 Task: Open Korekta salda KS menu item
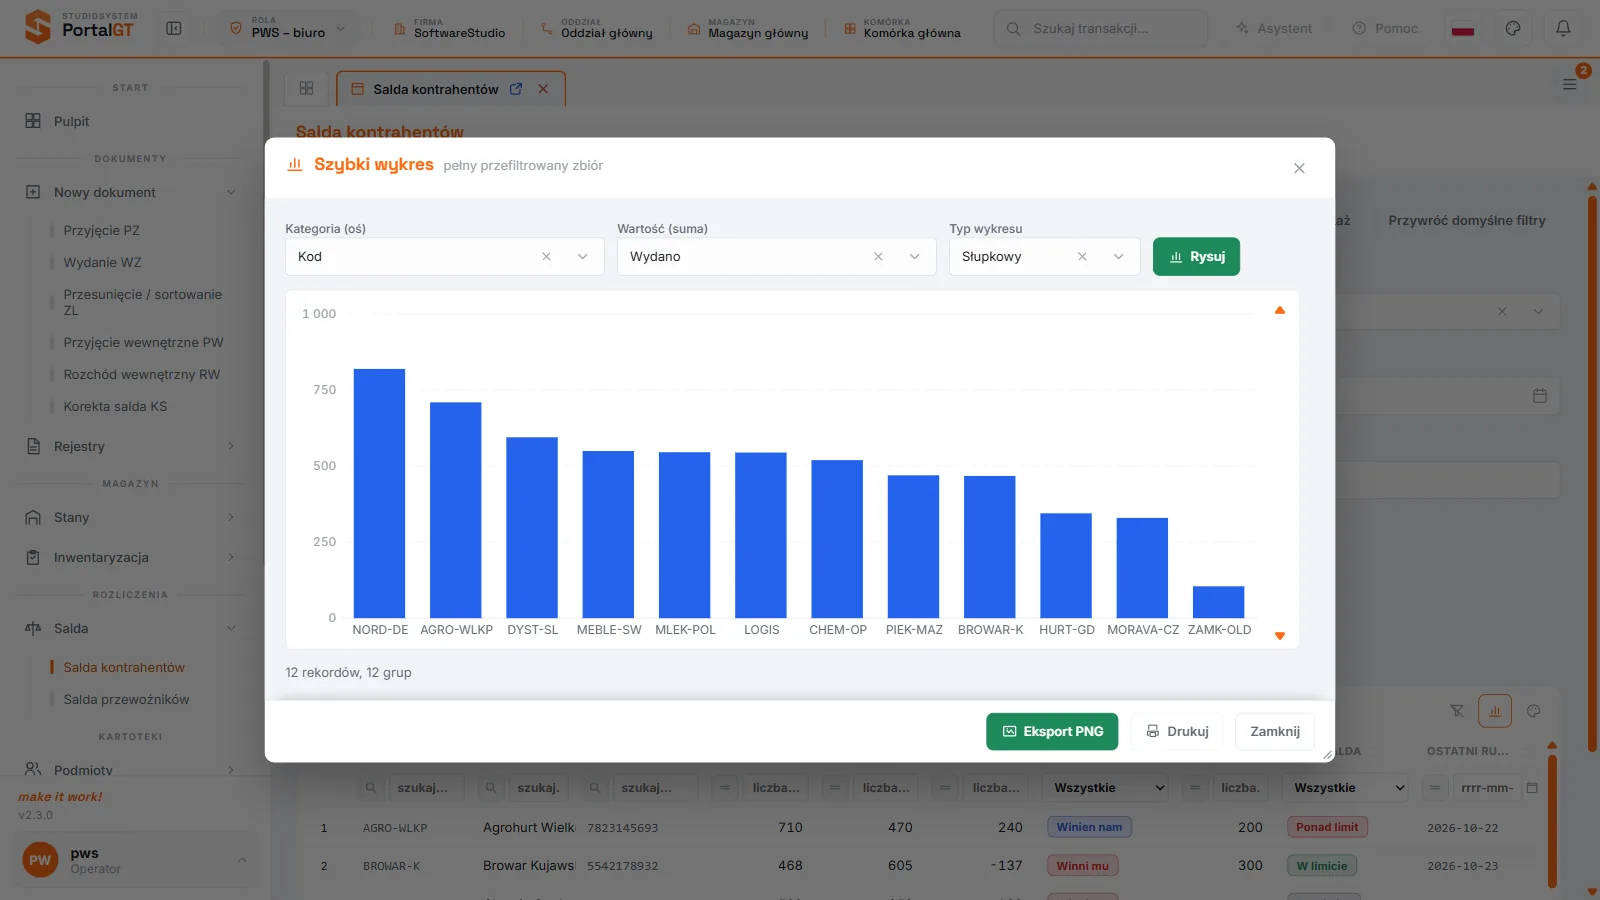[x=115, y=406]
